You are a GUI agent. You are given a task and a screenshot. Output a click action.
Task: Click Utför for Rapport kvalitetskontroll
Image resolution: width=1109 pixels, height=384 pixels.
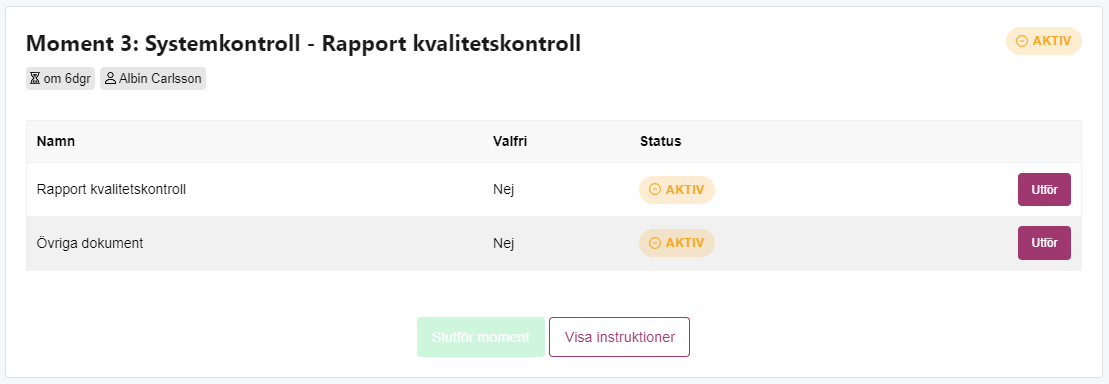click(x=1044, y=190)
